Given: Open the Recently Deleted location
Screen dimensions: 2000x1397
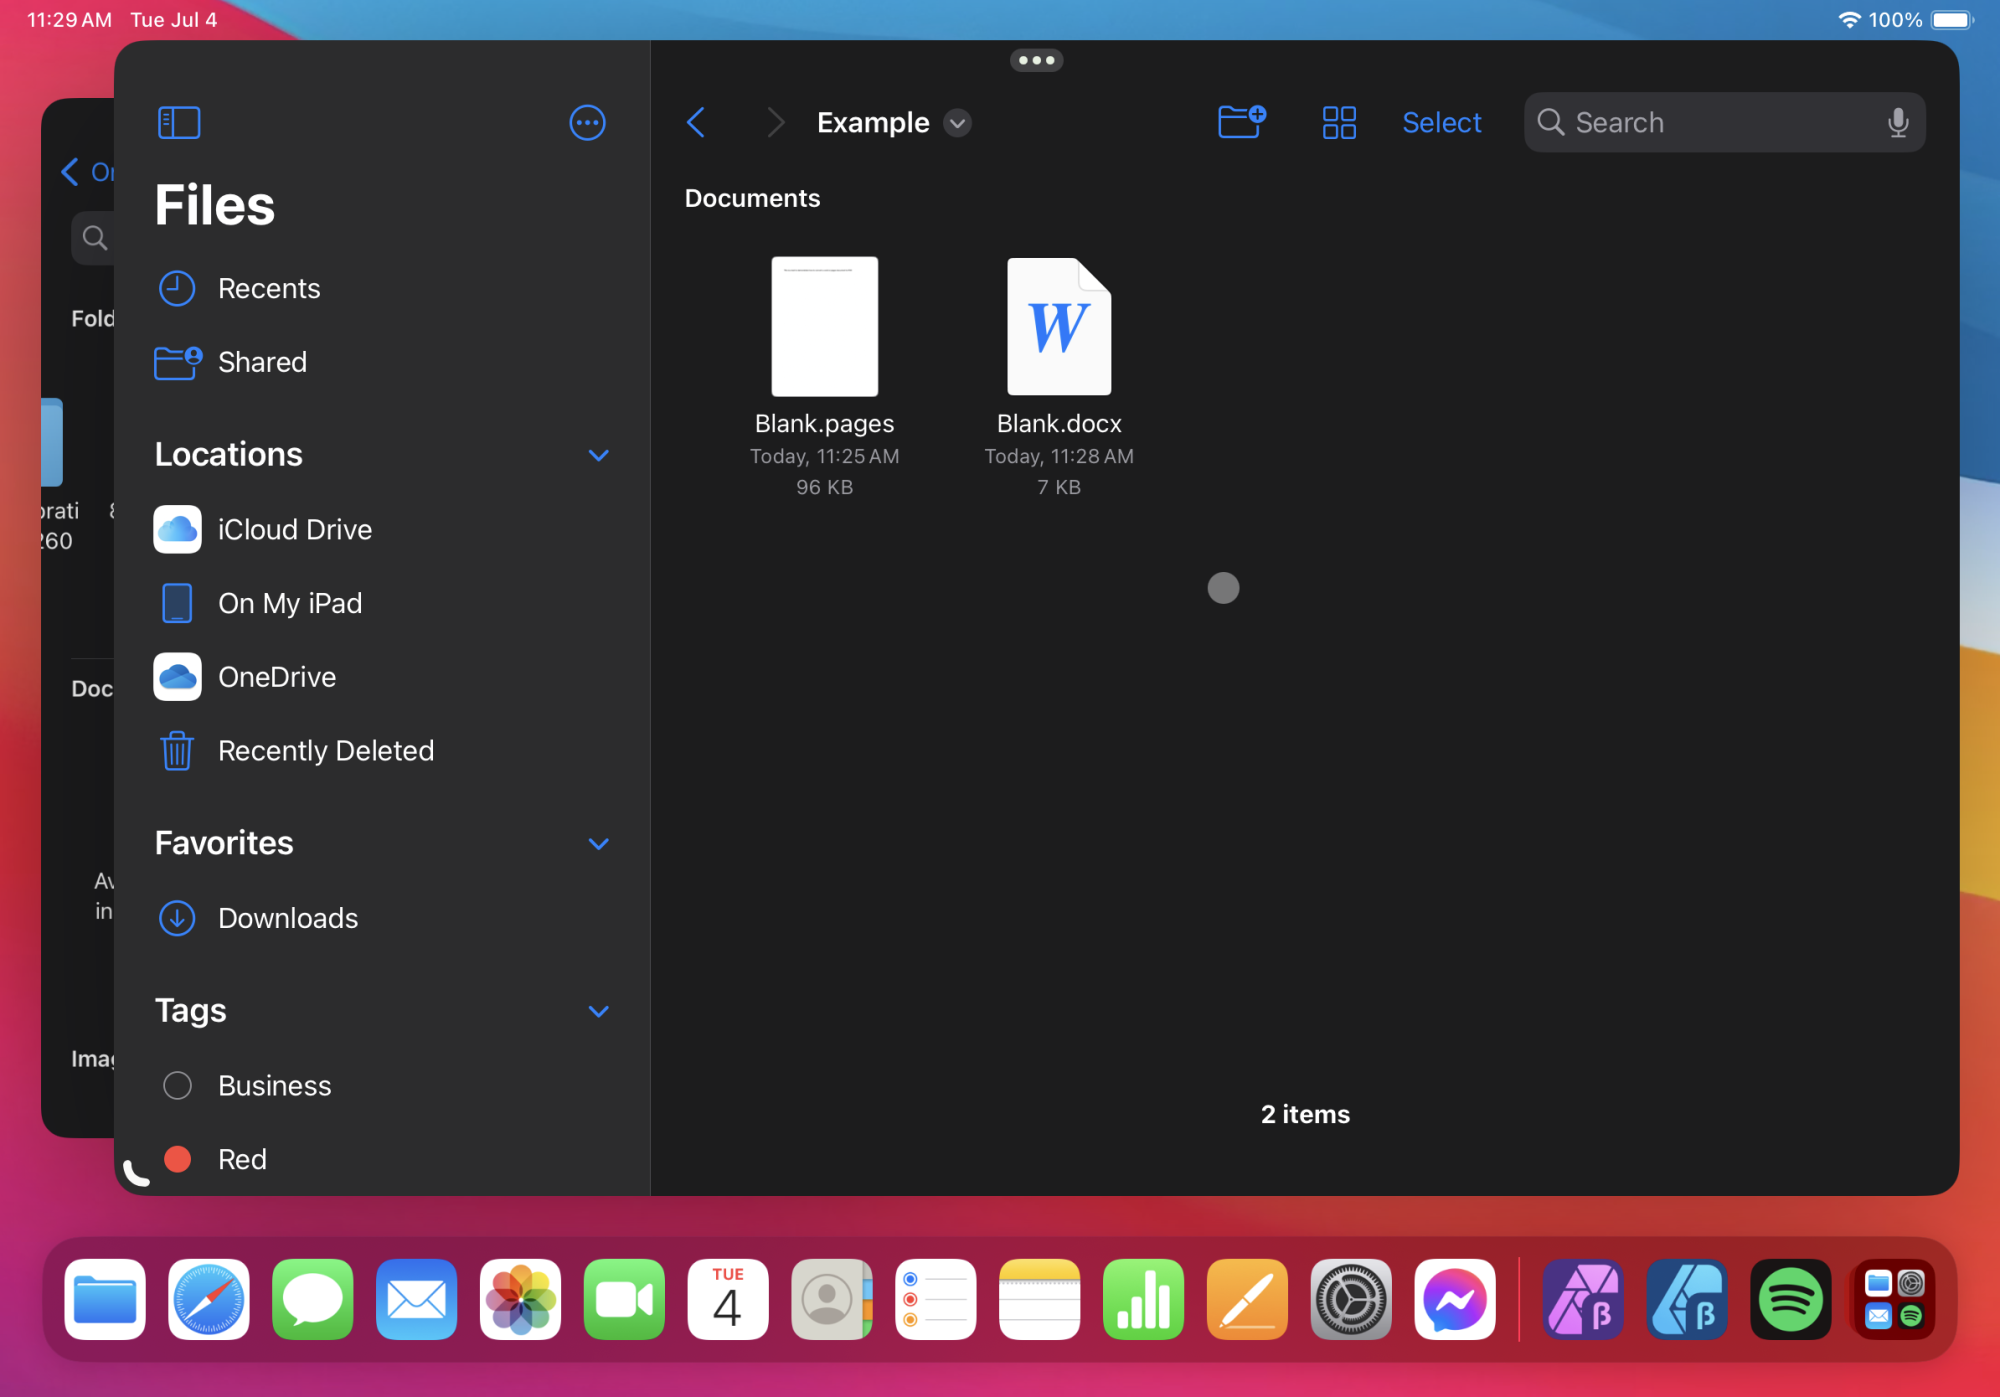Looking at the screenshot, I should (325, 751).
